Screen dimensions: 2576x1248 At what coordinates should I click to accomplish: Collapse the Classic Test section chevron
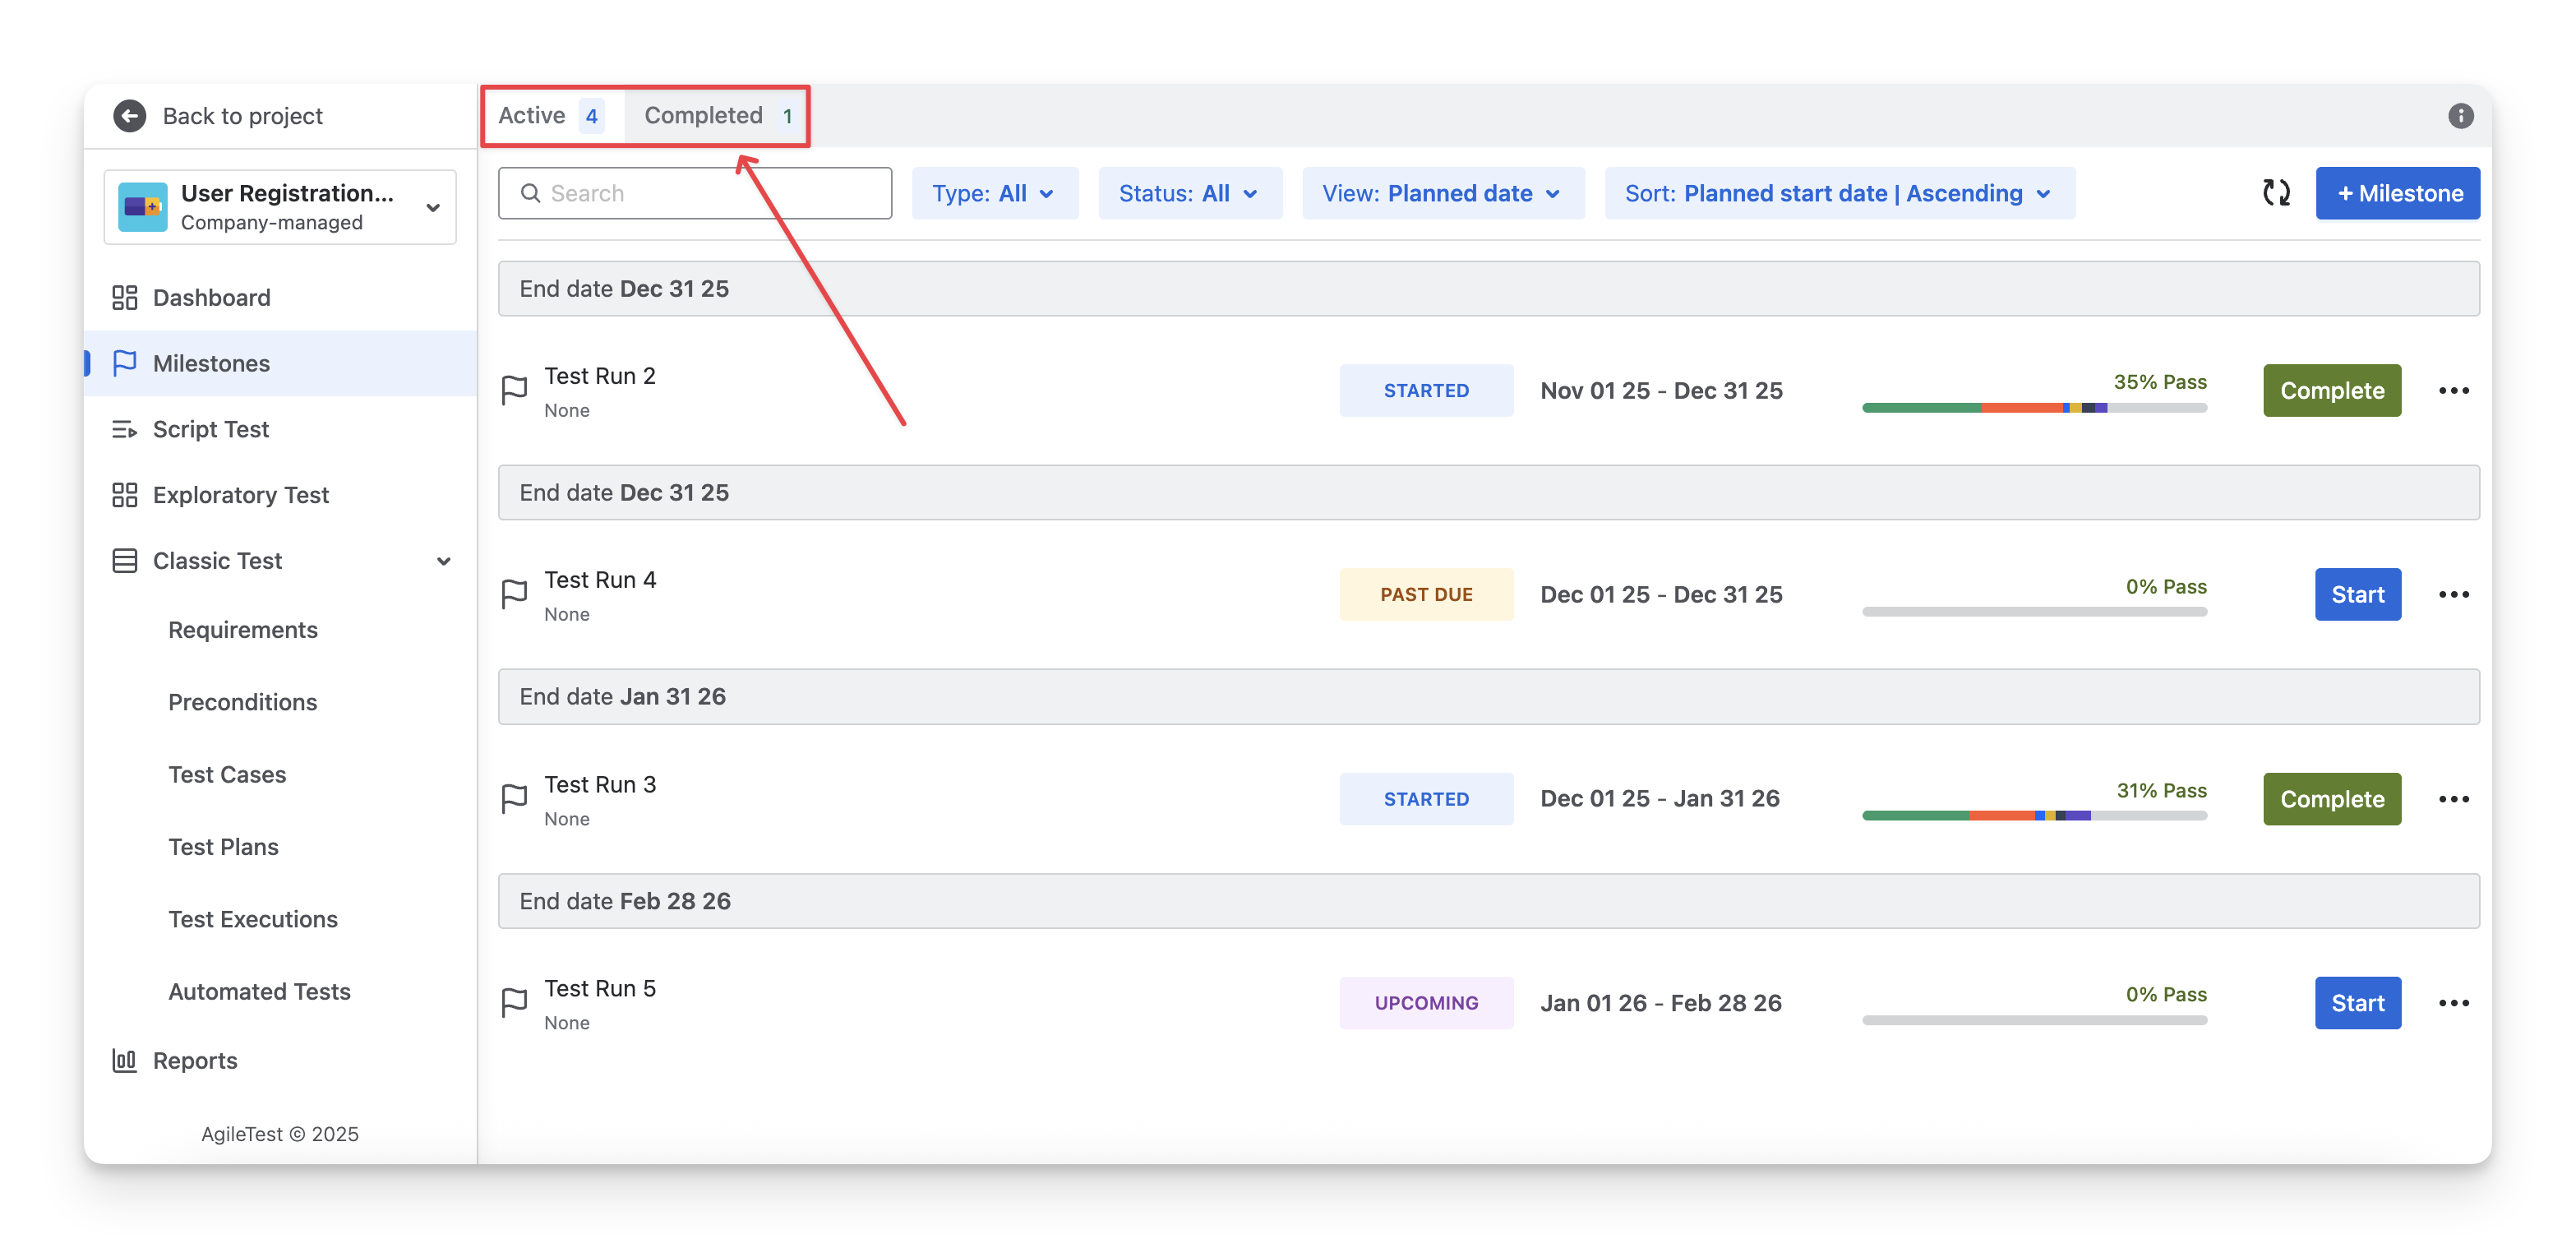[x=443, y=561]
